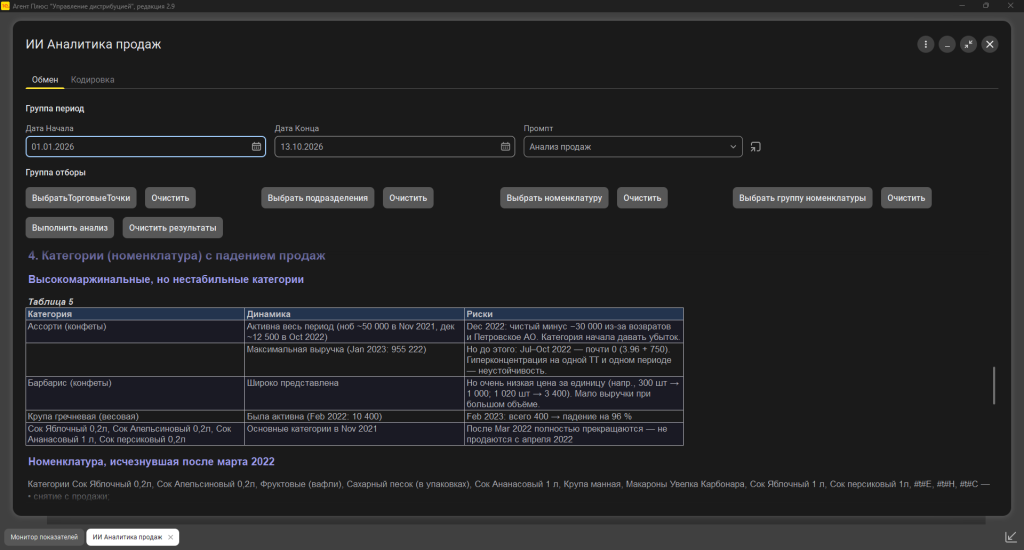This screenshot has width=1024, height=550.
Task: Click the vertical scrollbar of results area
Action: pos(994,385)
